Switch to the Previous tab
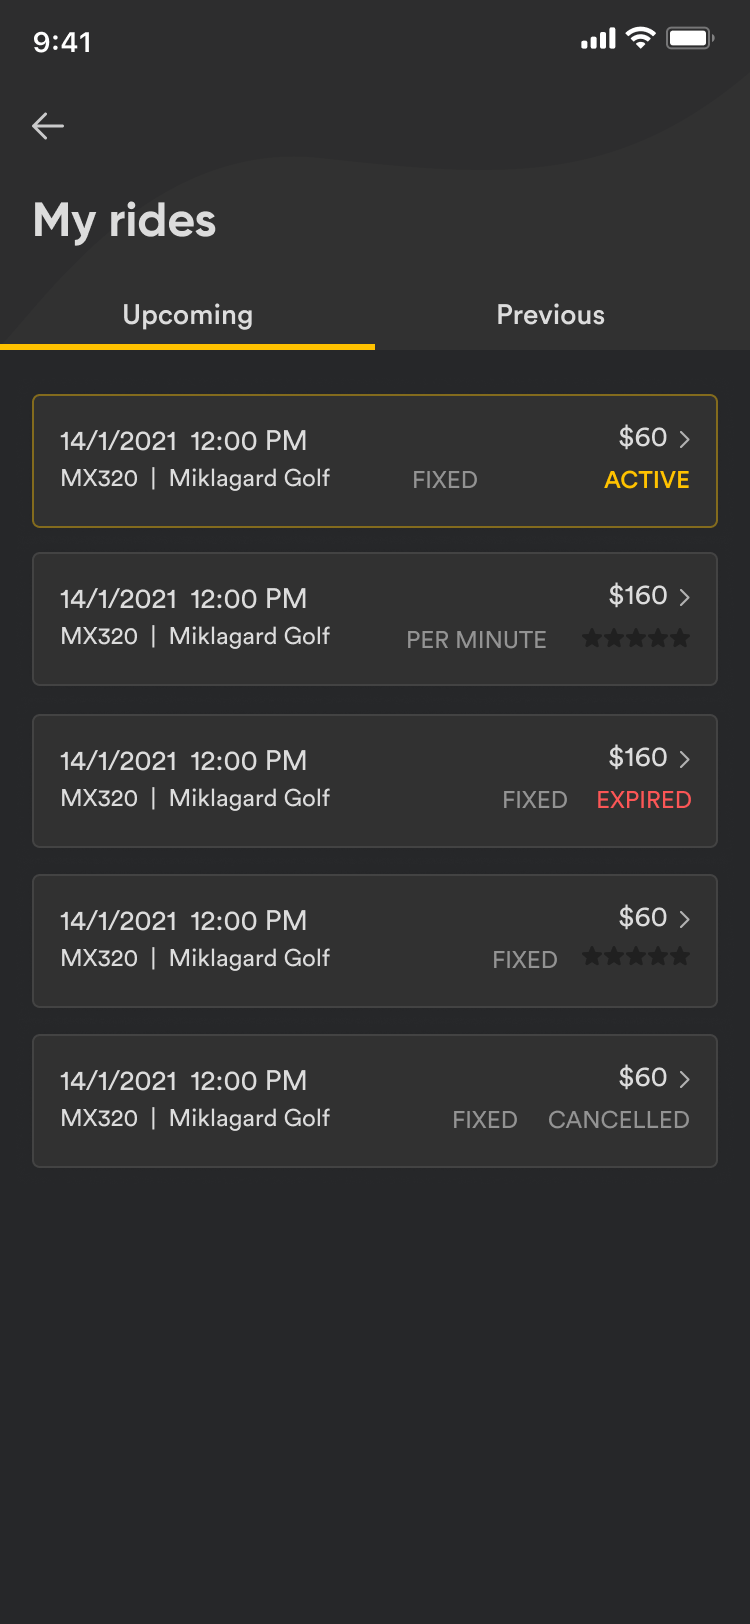 551,315
